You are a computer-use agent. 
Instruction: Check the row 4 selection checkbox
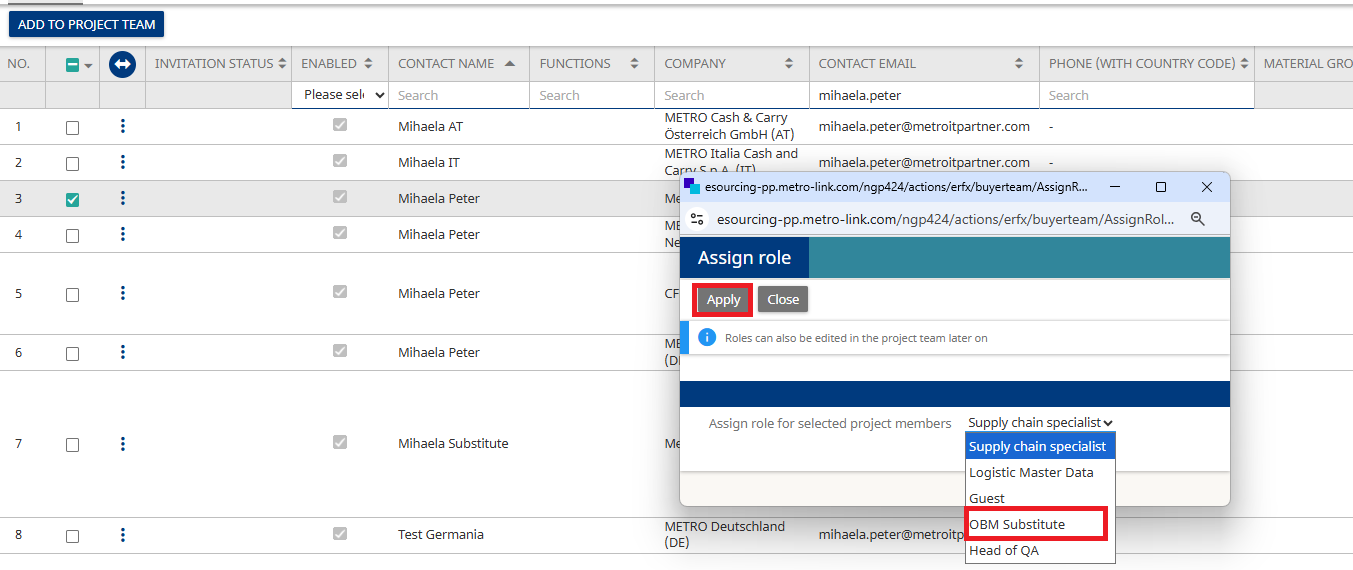72,236
